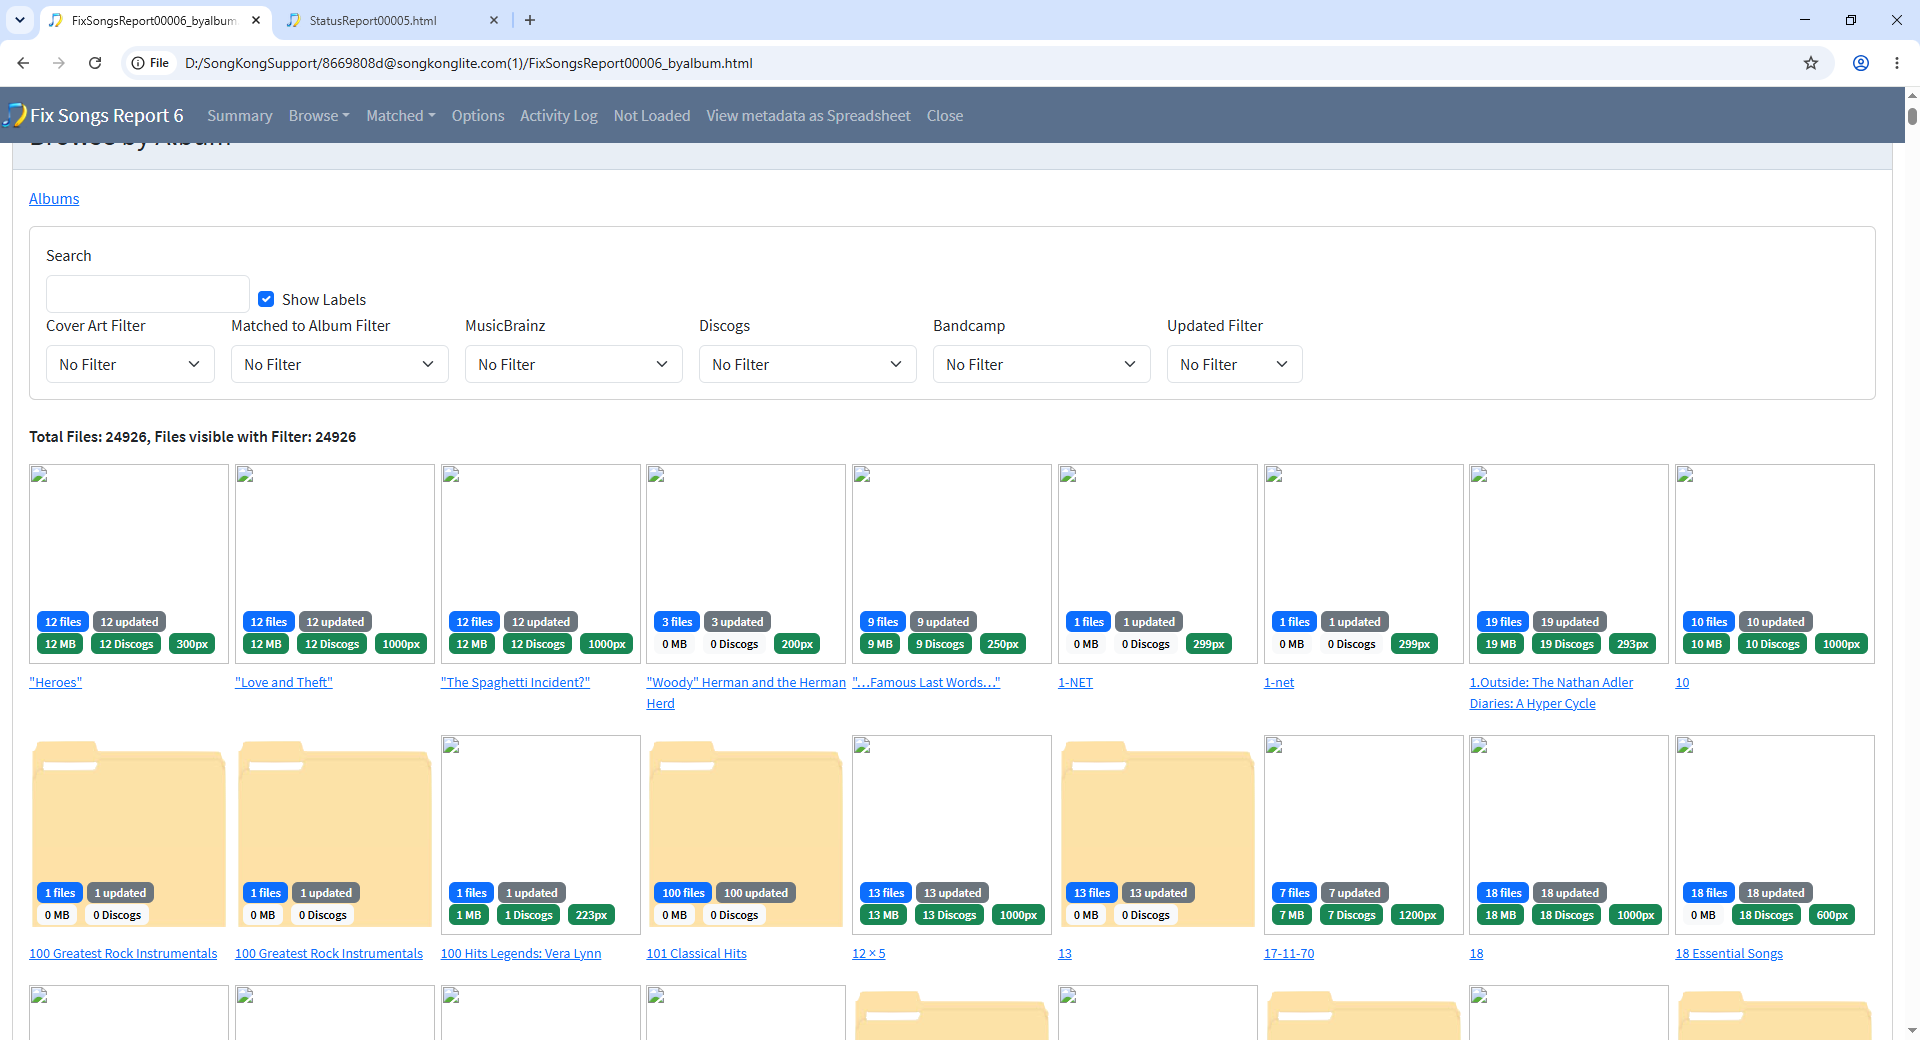Click the 12 × 5 album cover thumbnail

point(952,835)
